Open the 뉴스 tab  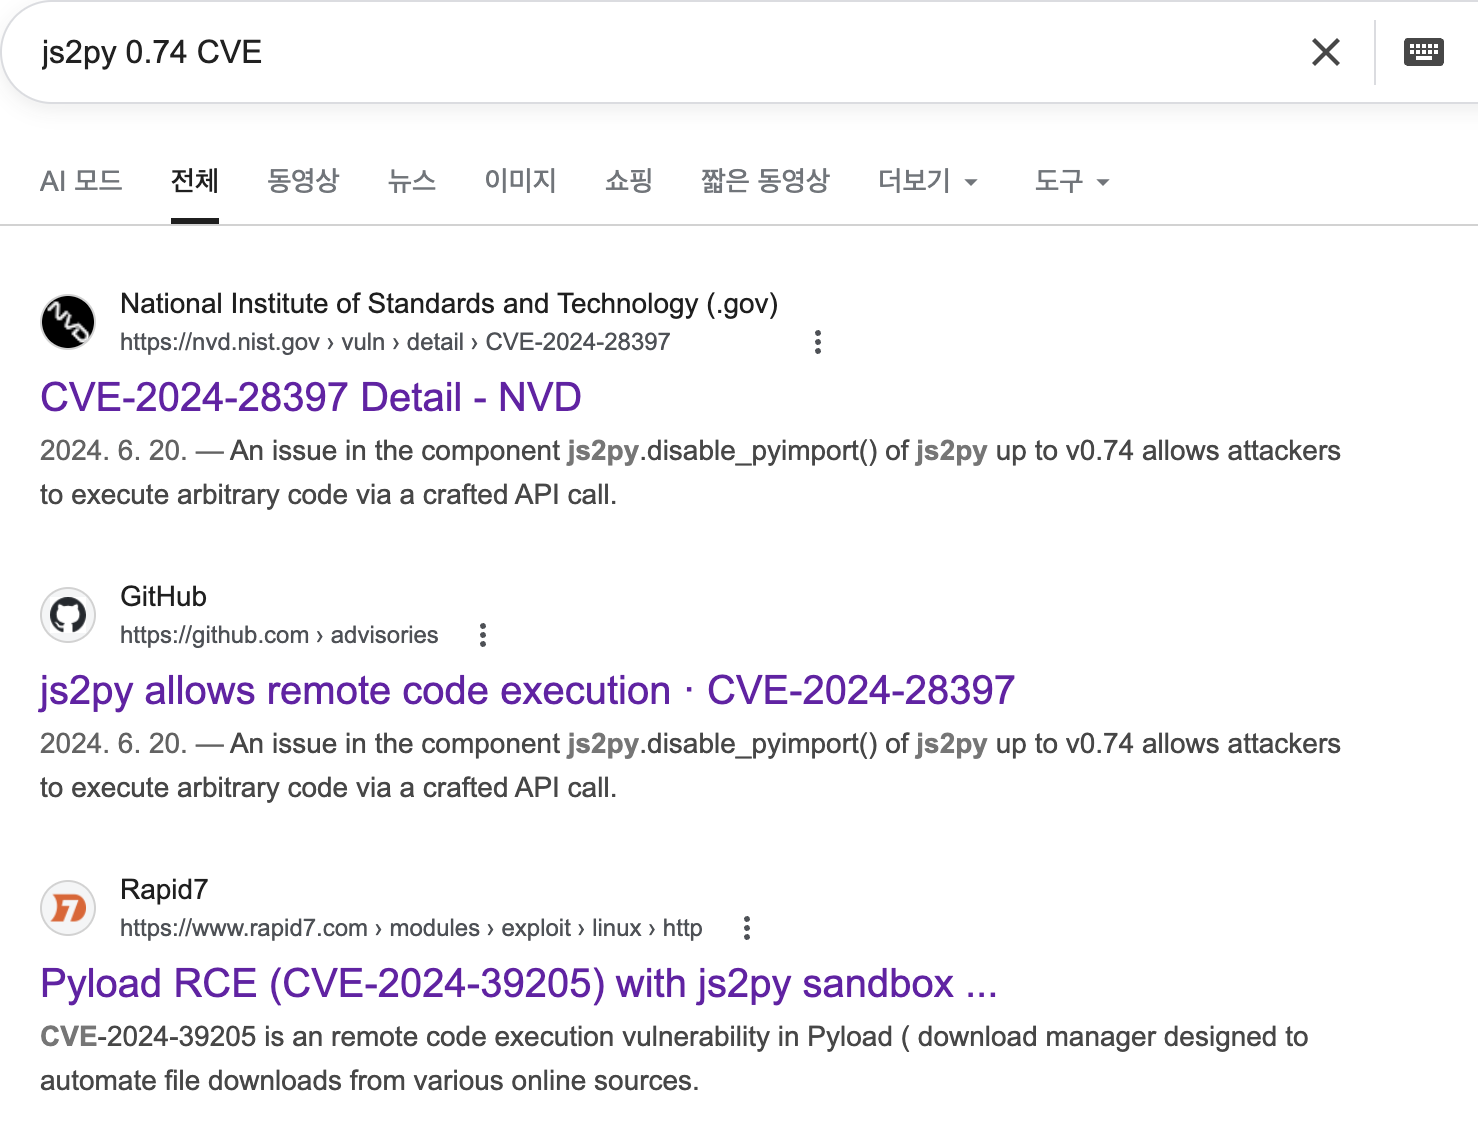pos(412,181)
